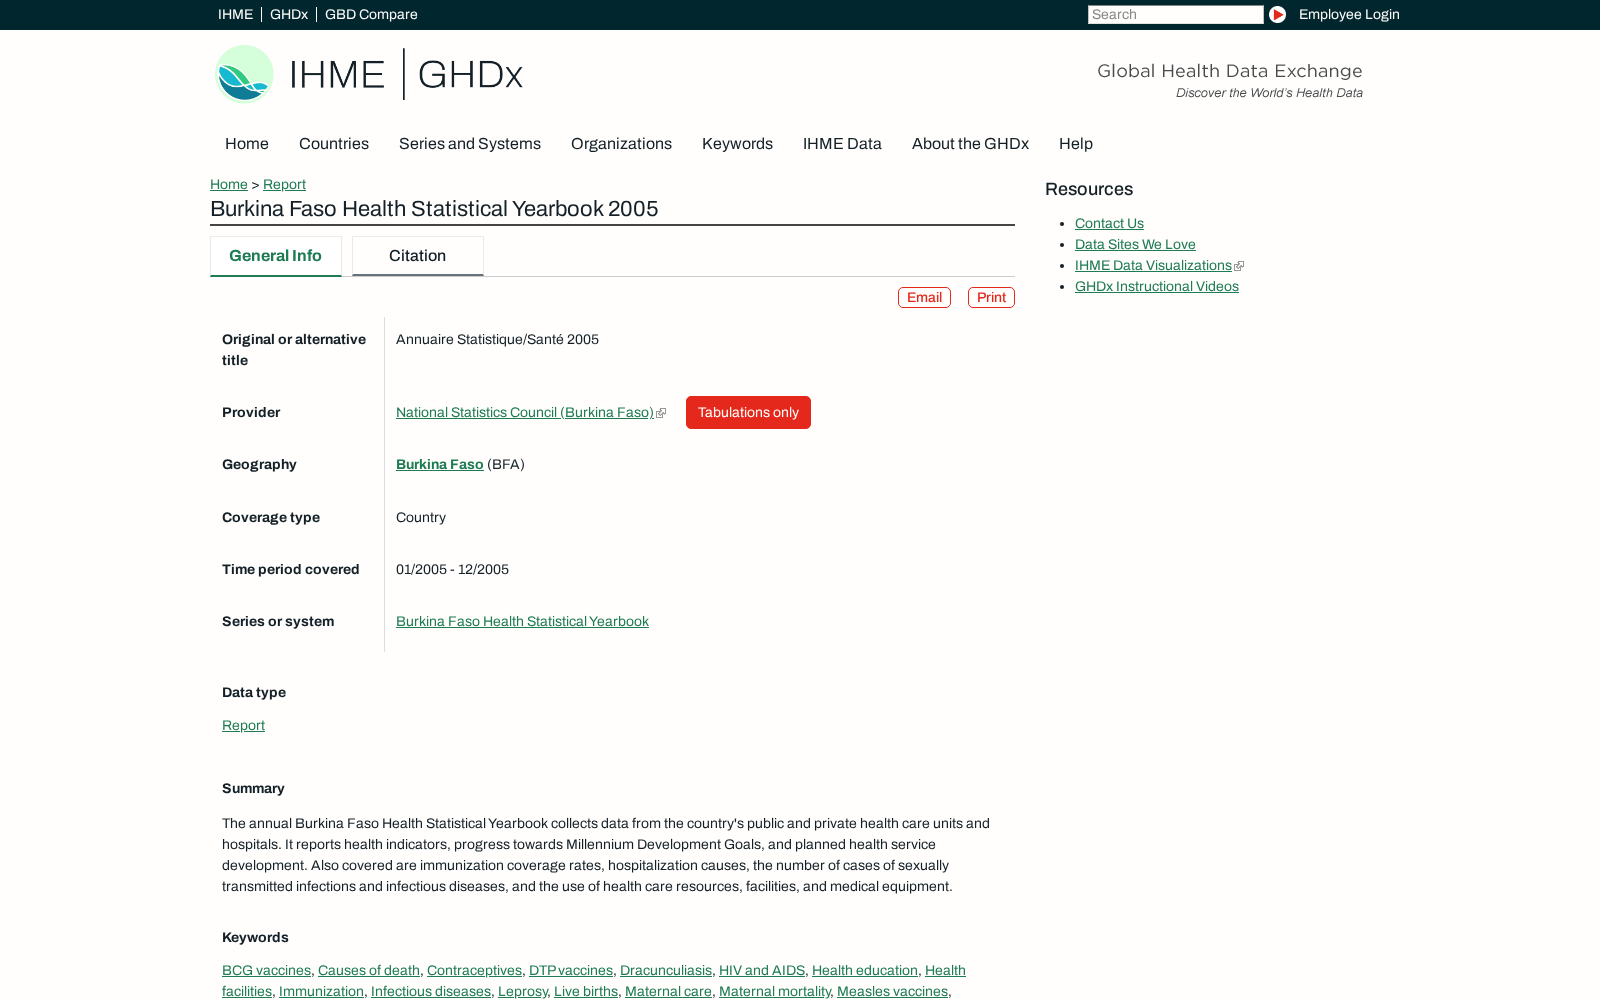Viewport: 1600px width, 1000px height.
Task: Click Maternal care keyword
Action: point(668,991)
